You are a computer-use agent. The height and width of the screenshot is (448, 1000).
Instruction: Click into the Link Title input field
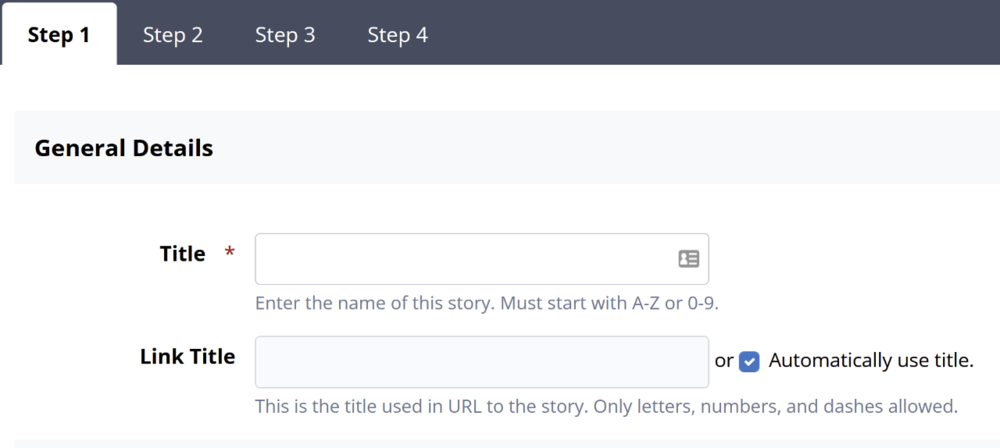pos(481,361)
